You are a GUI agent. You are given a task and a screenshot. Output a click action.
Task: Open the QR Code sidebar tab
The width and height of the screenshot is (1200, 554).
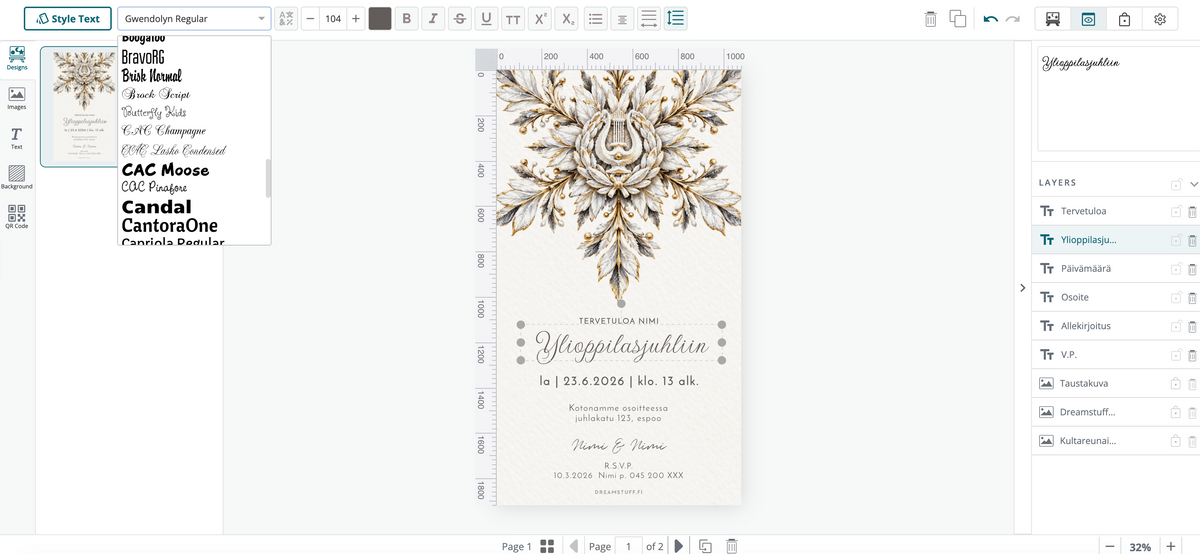[17, 218]
